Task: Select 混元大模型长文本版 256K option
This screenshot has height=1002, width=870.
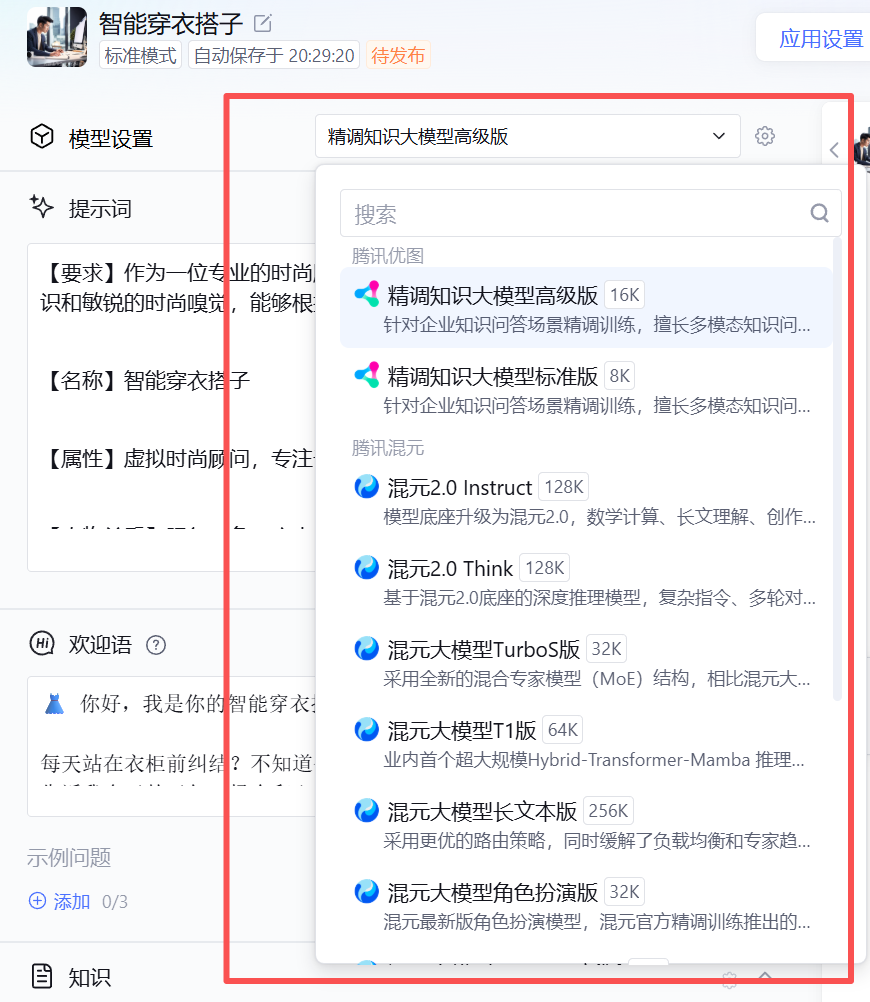Action: 586,824
